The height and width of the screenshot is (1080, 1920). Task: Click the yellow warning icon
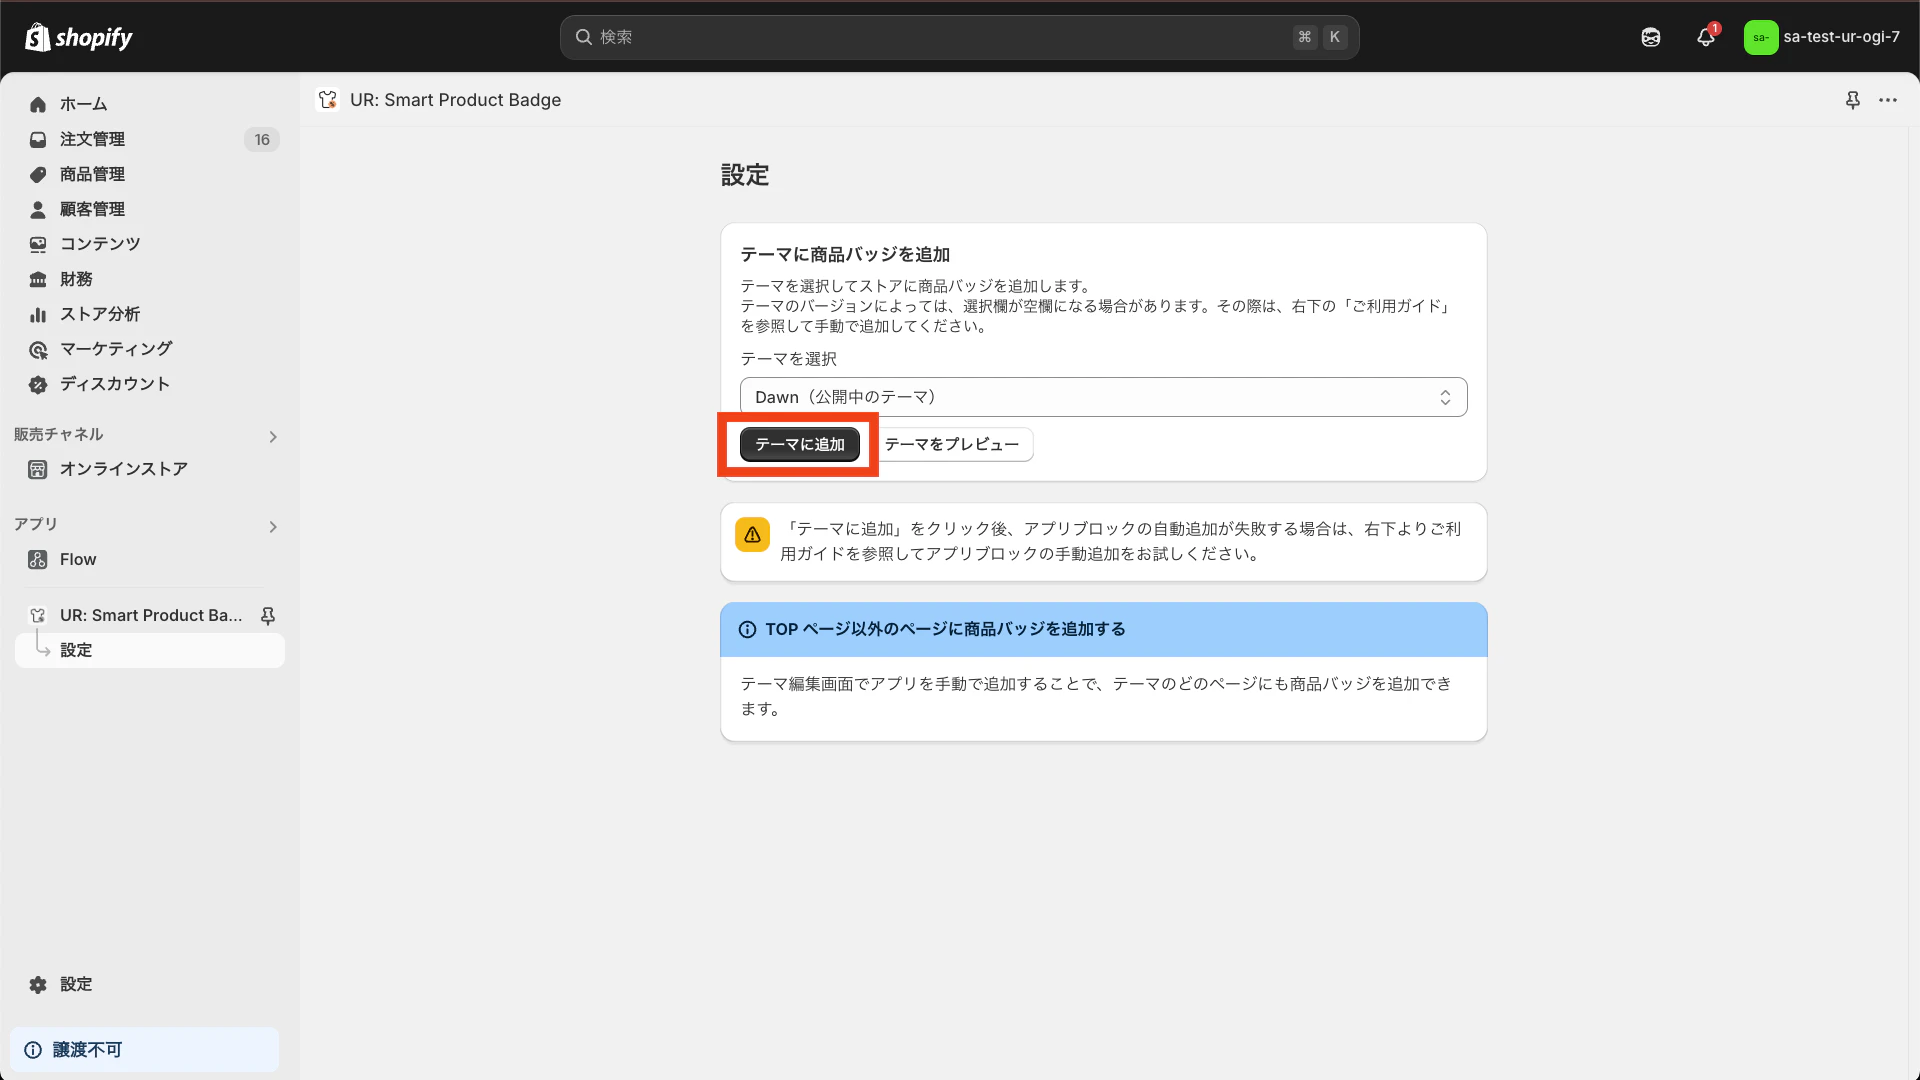tap(752, 534)
